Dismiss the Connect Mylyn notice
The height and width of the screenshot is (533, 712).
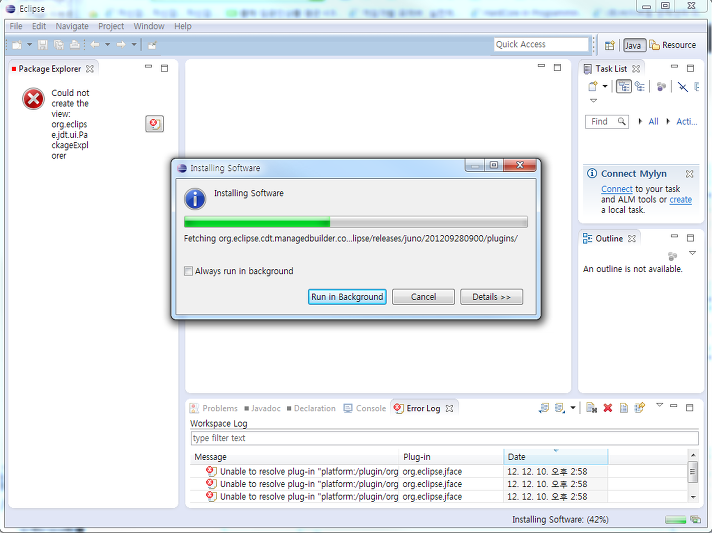coord(689,174)
